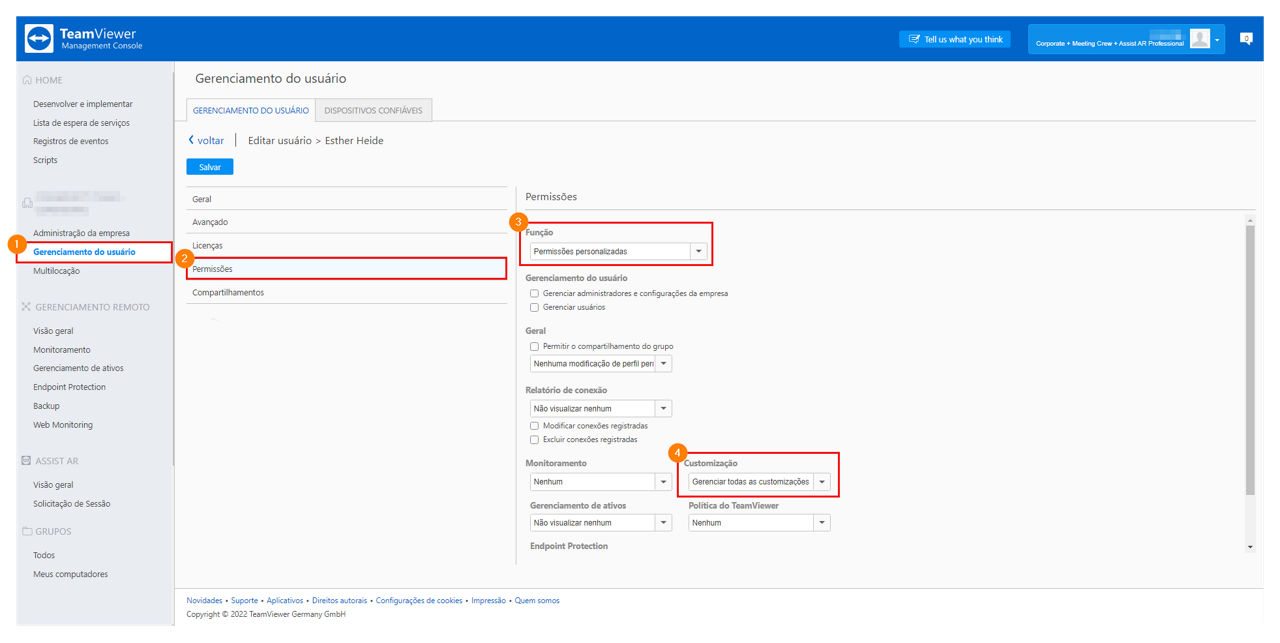Click the Grupos folder icon
The height and width of the screenshot is (643, 1280).
pos(26,531)
